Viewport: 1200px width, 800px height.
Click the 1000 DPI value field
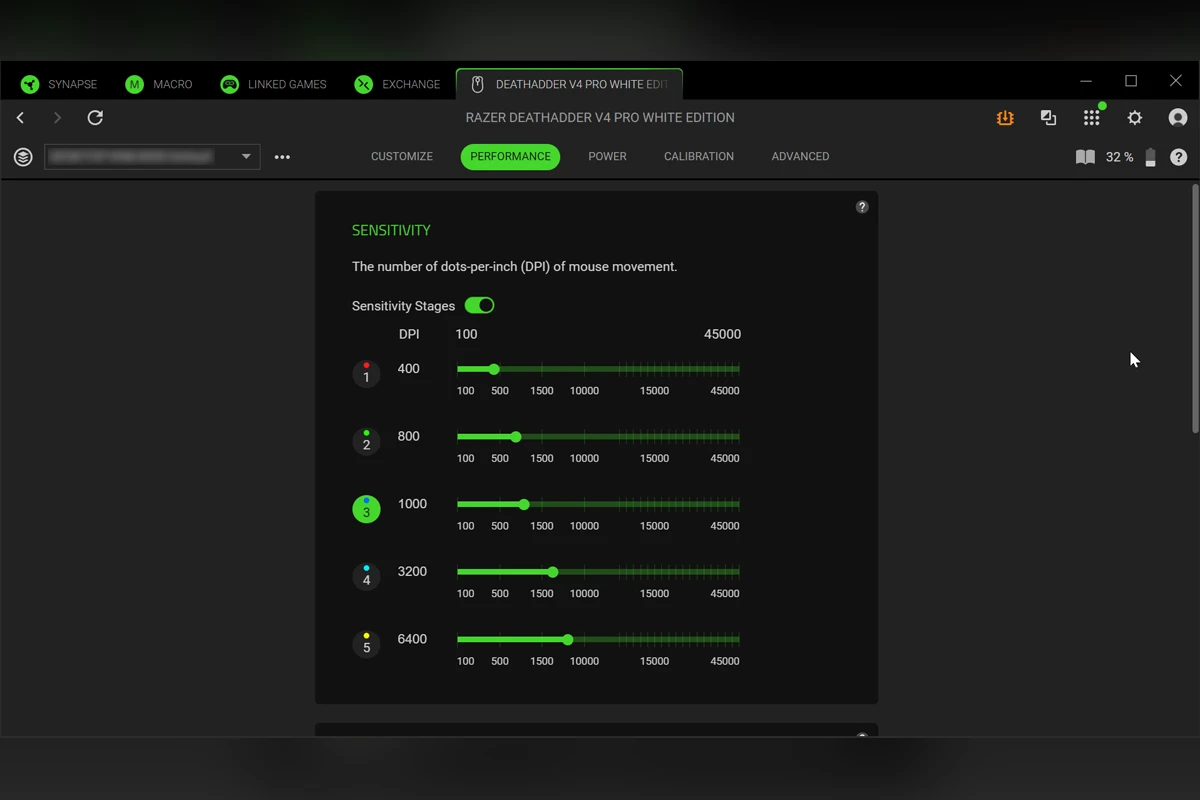point(412,504)
